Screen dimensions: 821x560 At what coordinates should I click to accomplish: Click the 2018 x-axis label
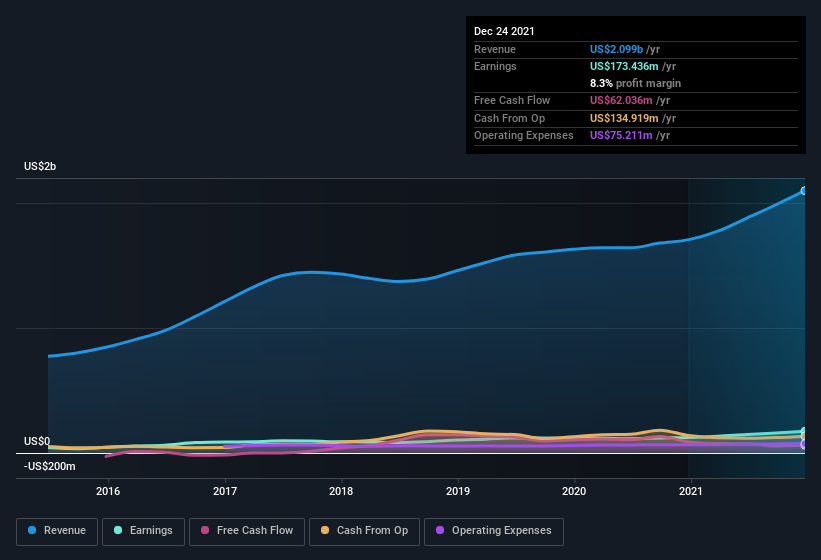click(341, 491)
